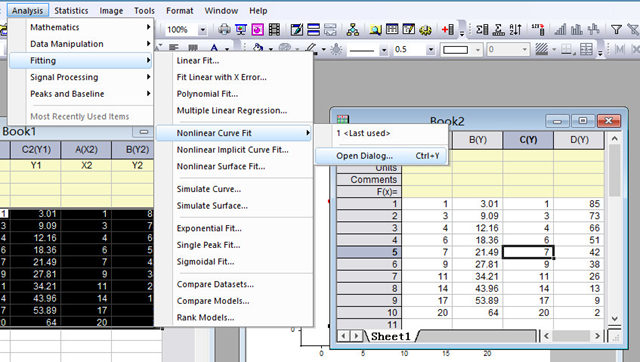
Task: Expand the Font Color dropdown arrow
Action: click(227, 49)
